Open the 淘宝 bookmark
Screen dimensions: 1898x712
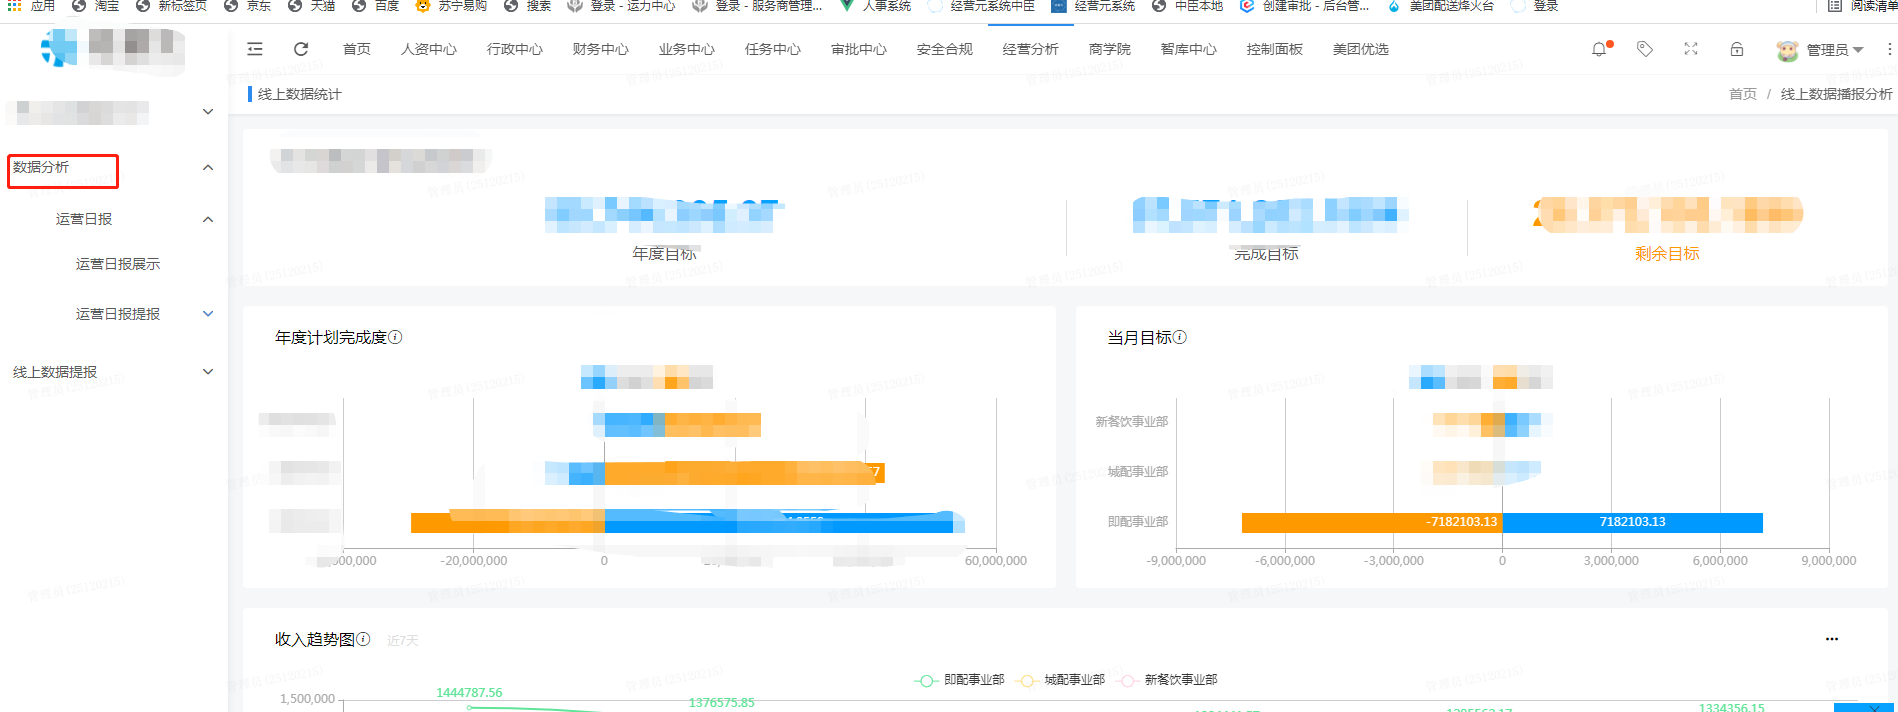(96, 6)
